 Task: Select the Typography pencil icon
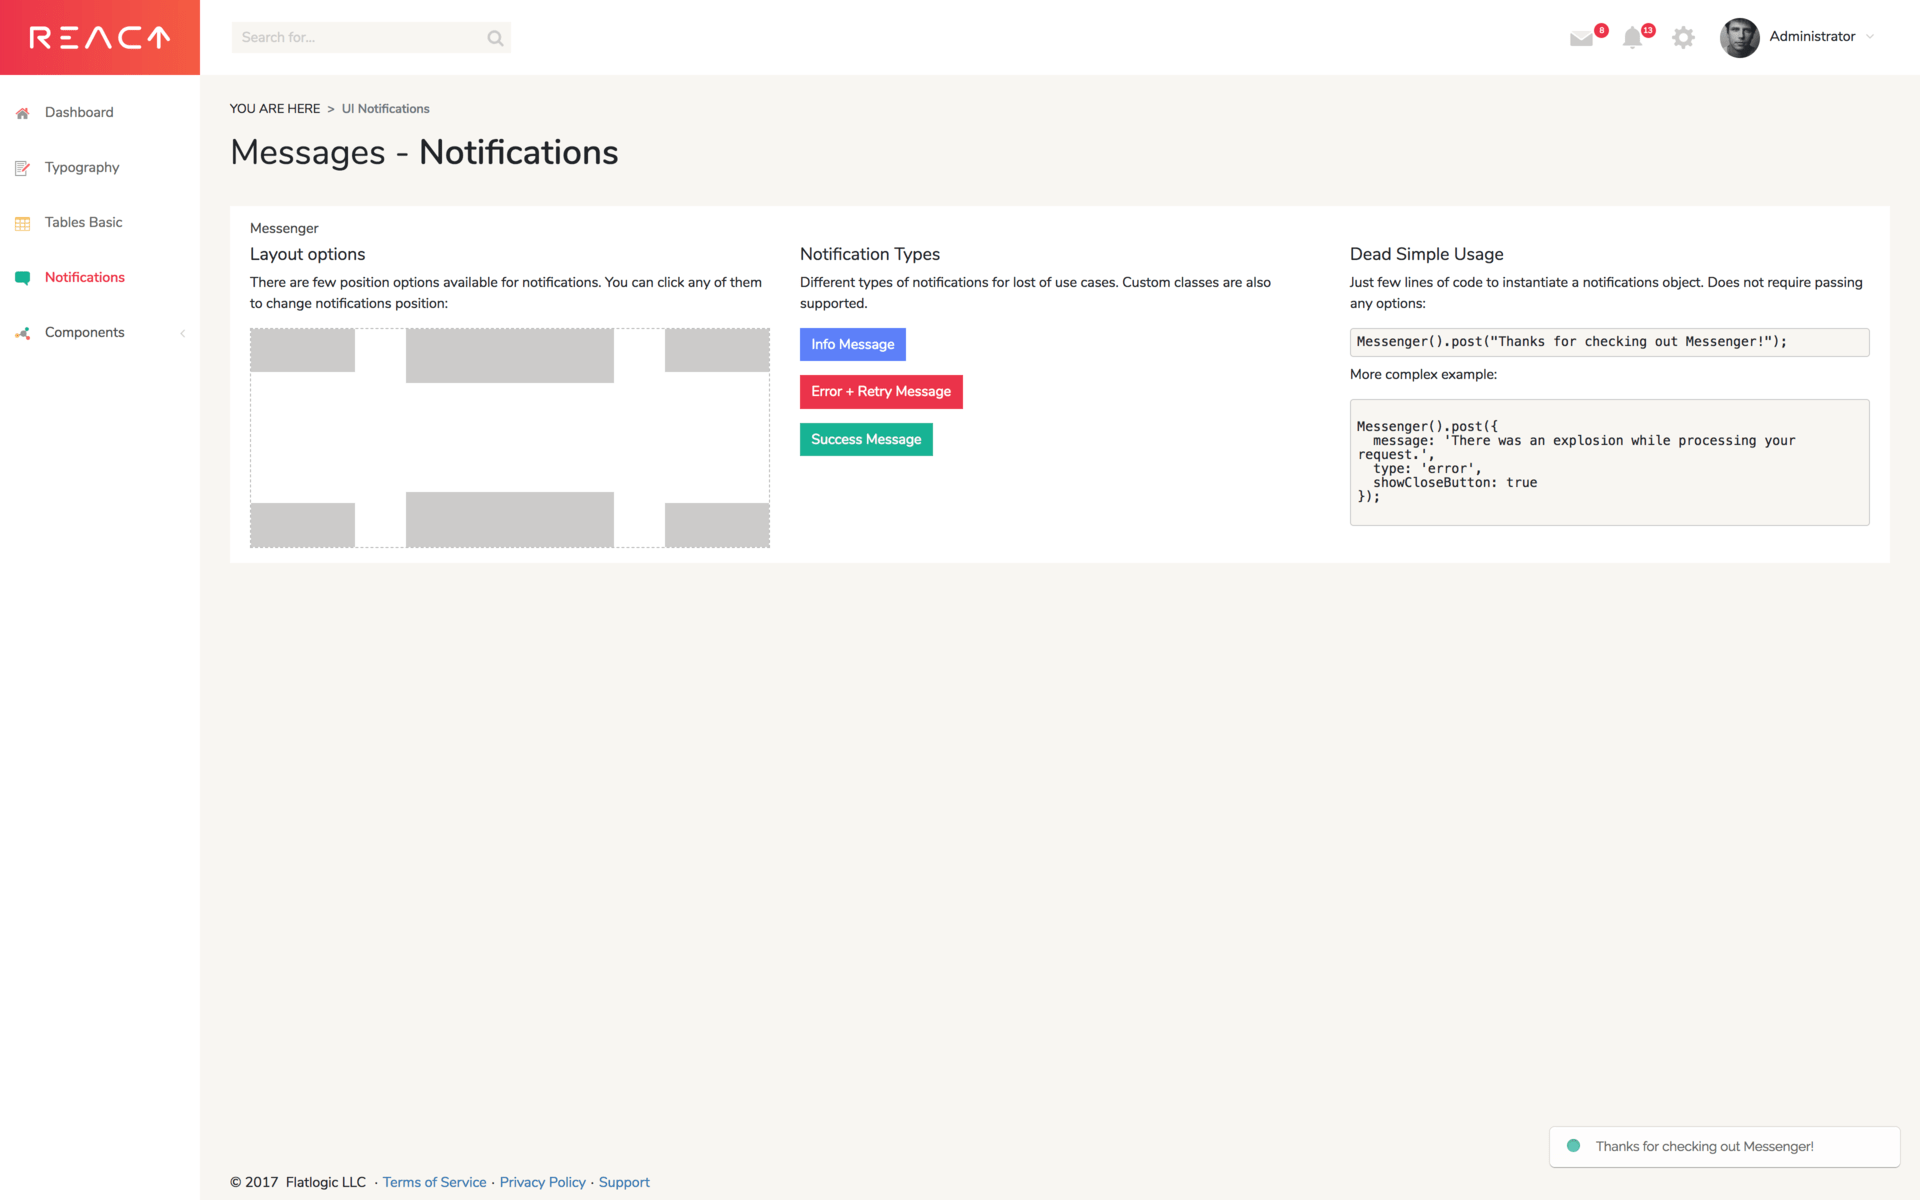[x=22, y=167]
